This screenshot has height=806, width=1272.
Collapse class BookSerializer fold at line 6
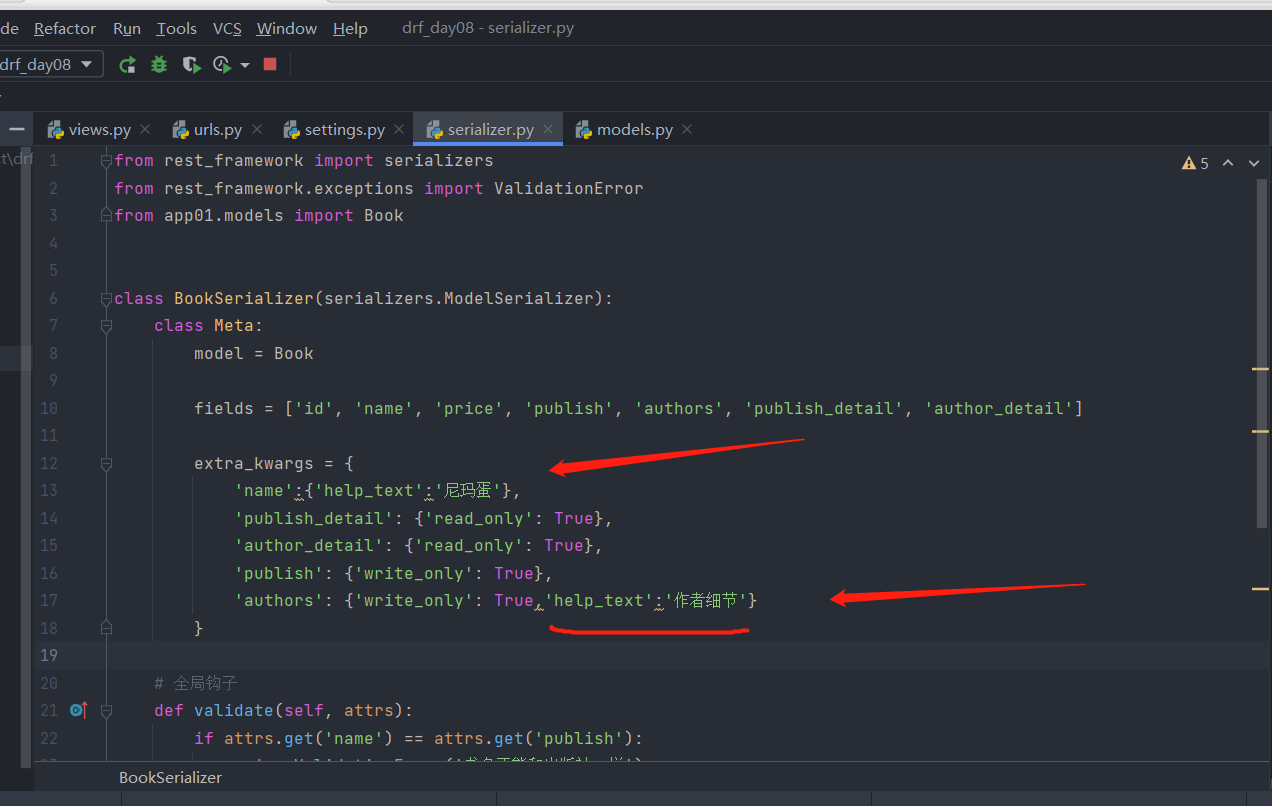click(106, 298)
